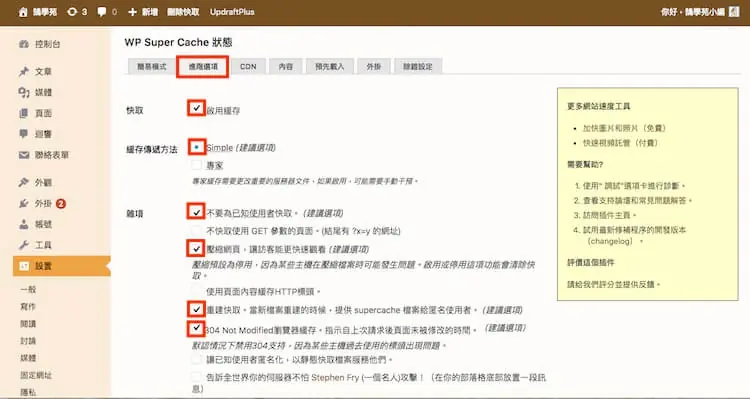Open the Posts 文章 pin icon
The image size is (750, 399).
(x=24, y=72)
